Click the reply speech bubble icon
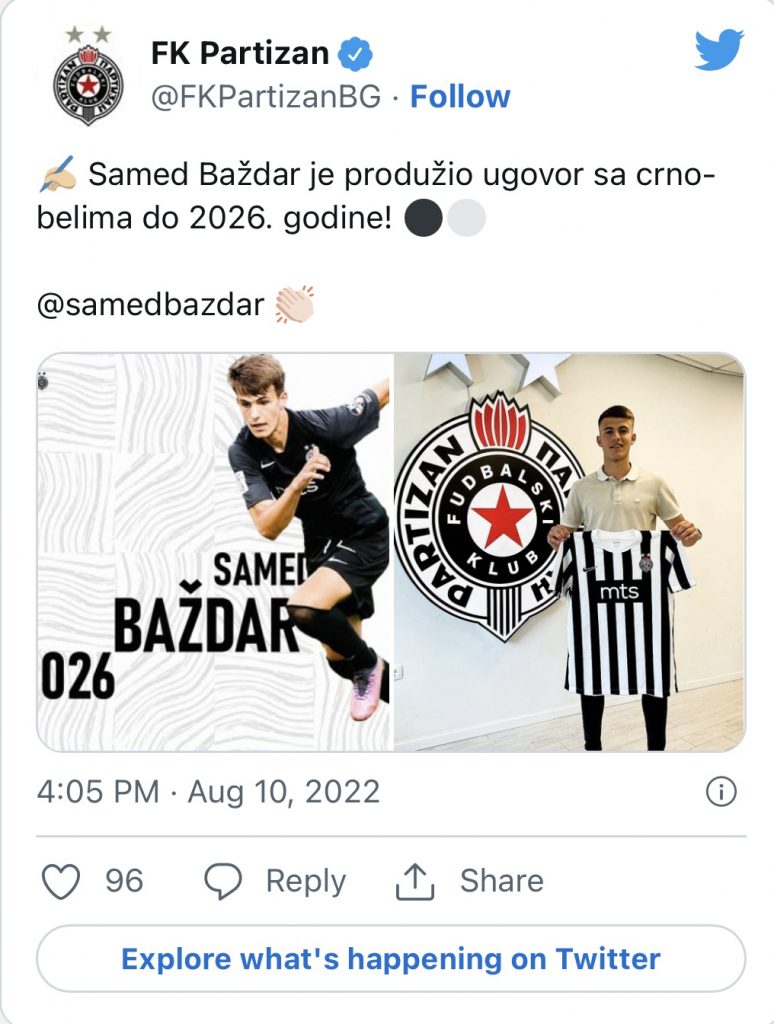The height and width of the screenshot is (1024, 774). tap(223, 881)
